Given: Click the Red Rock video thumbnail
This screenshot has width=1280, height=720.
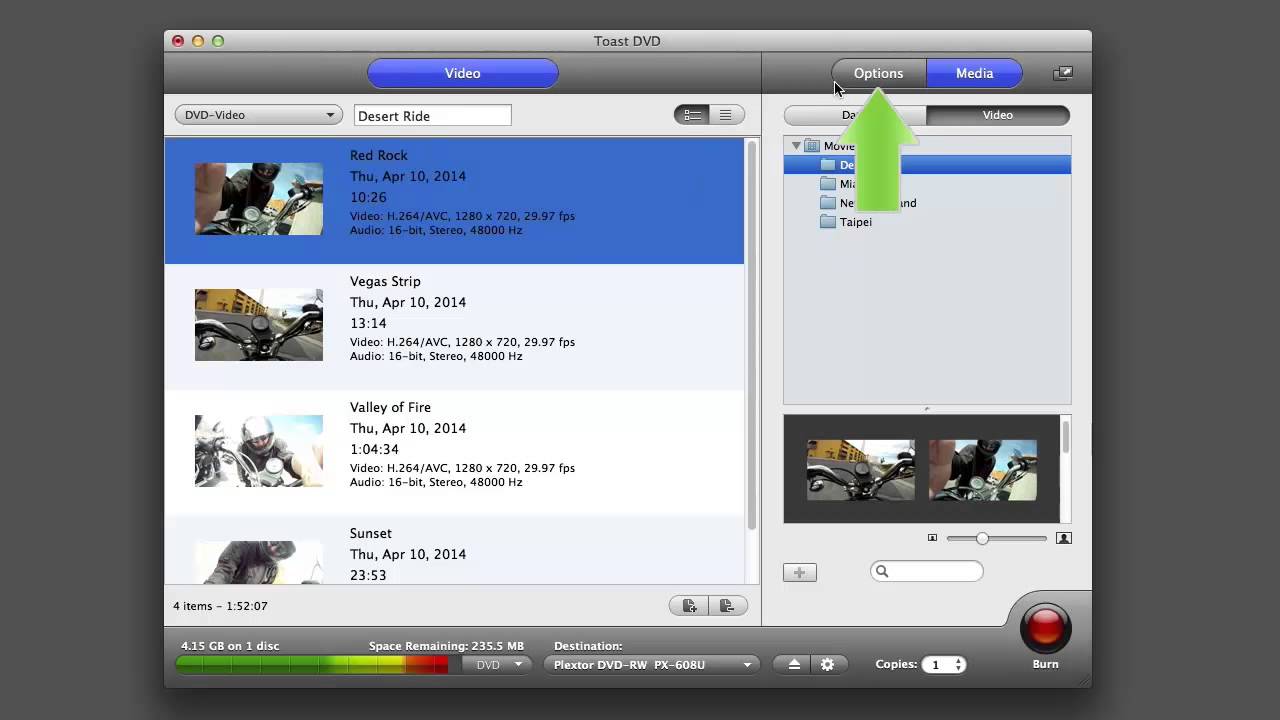Looking at the screenshot, I should (259, 199).
